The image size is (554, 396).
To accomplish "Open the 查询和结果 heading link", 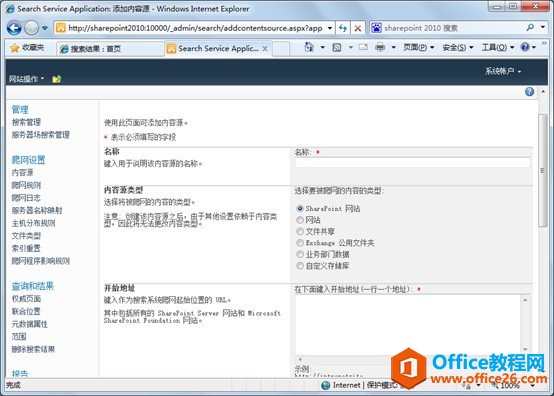I will pos(33,286).
